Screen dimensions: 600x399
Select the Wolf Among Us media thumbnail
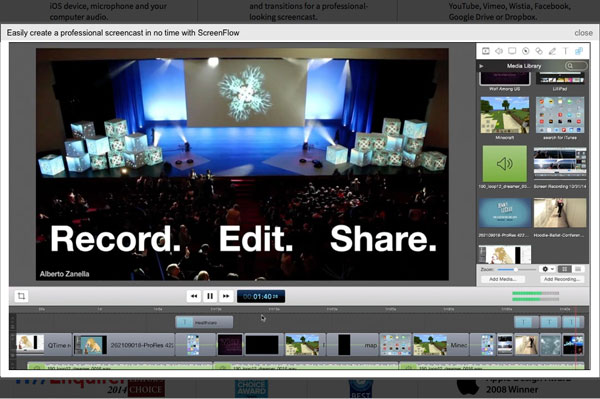(505, 79)
